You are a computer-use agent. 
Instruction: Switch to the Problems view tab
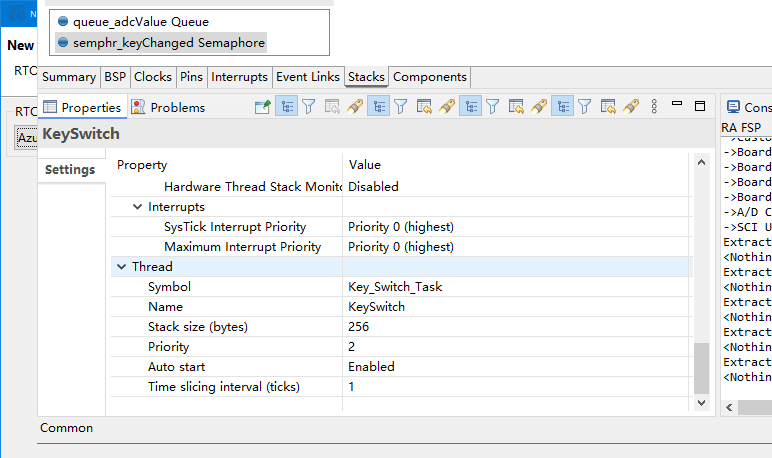click(x=168, y=107)
